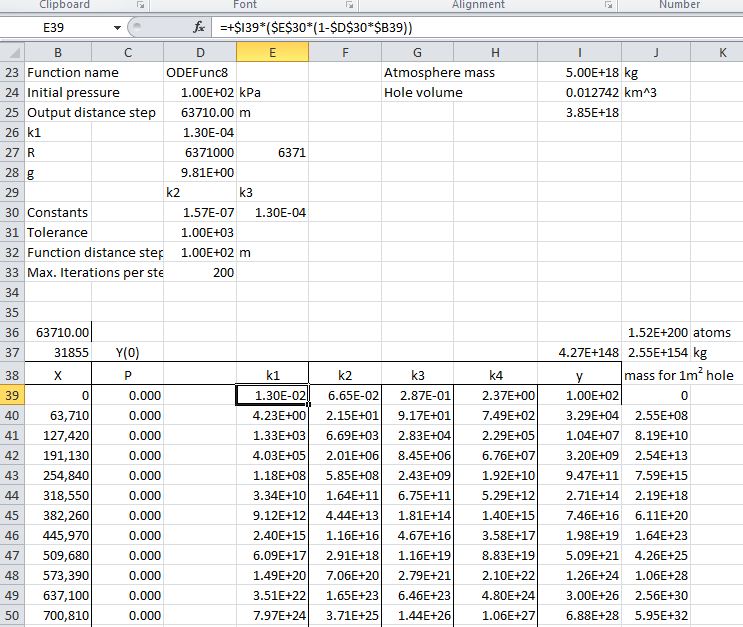Select the Max. Iterations value 200

(199, 272)
